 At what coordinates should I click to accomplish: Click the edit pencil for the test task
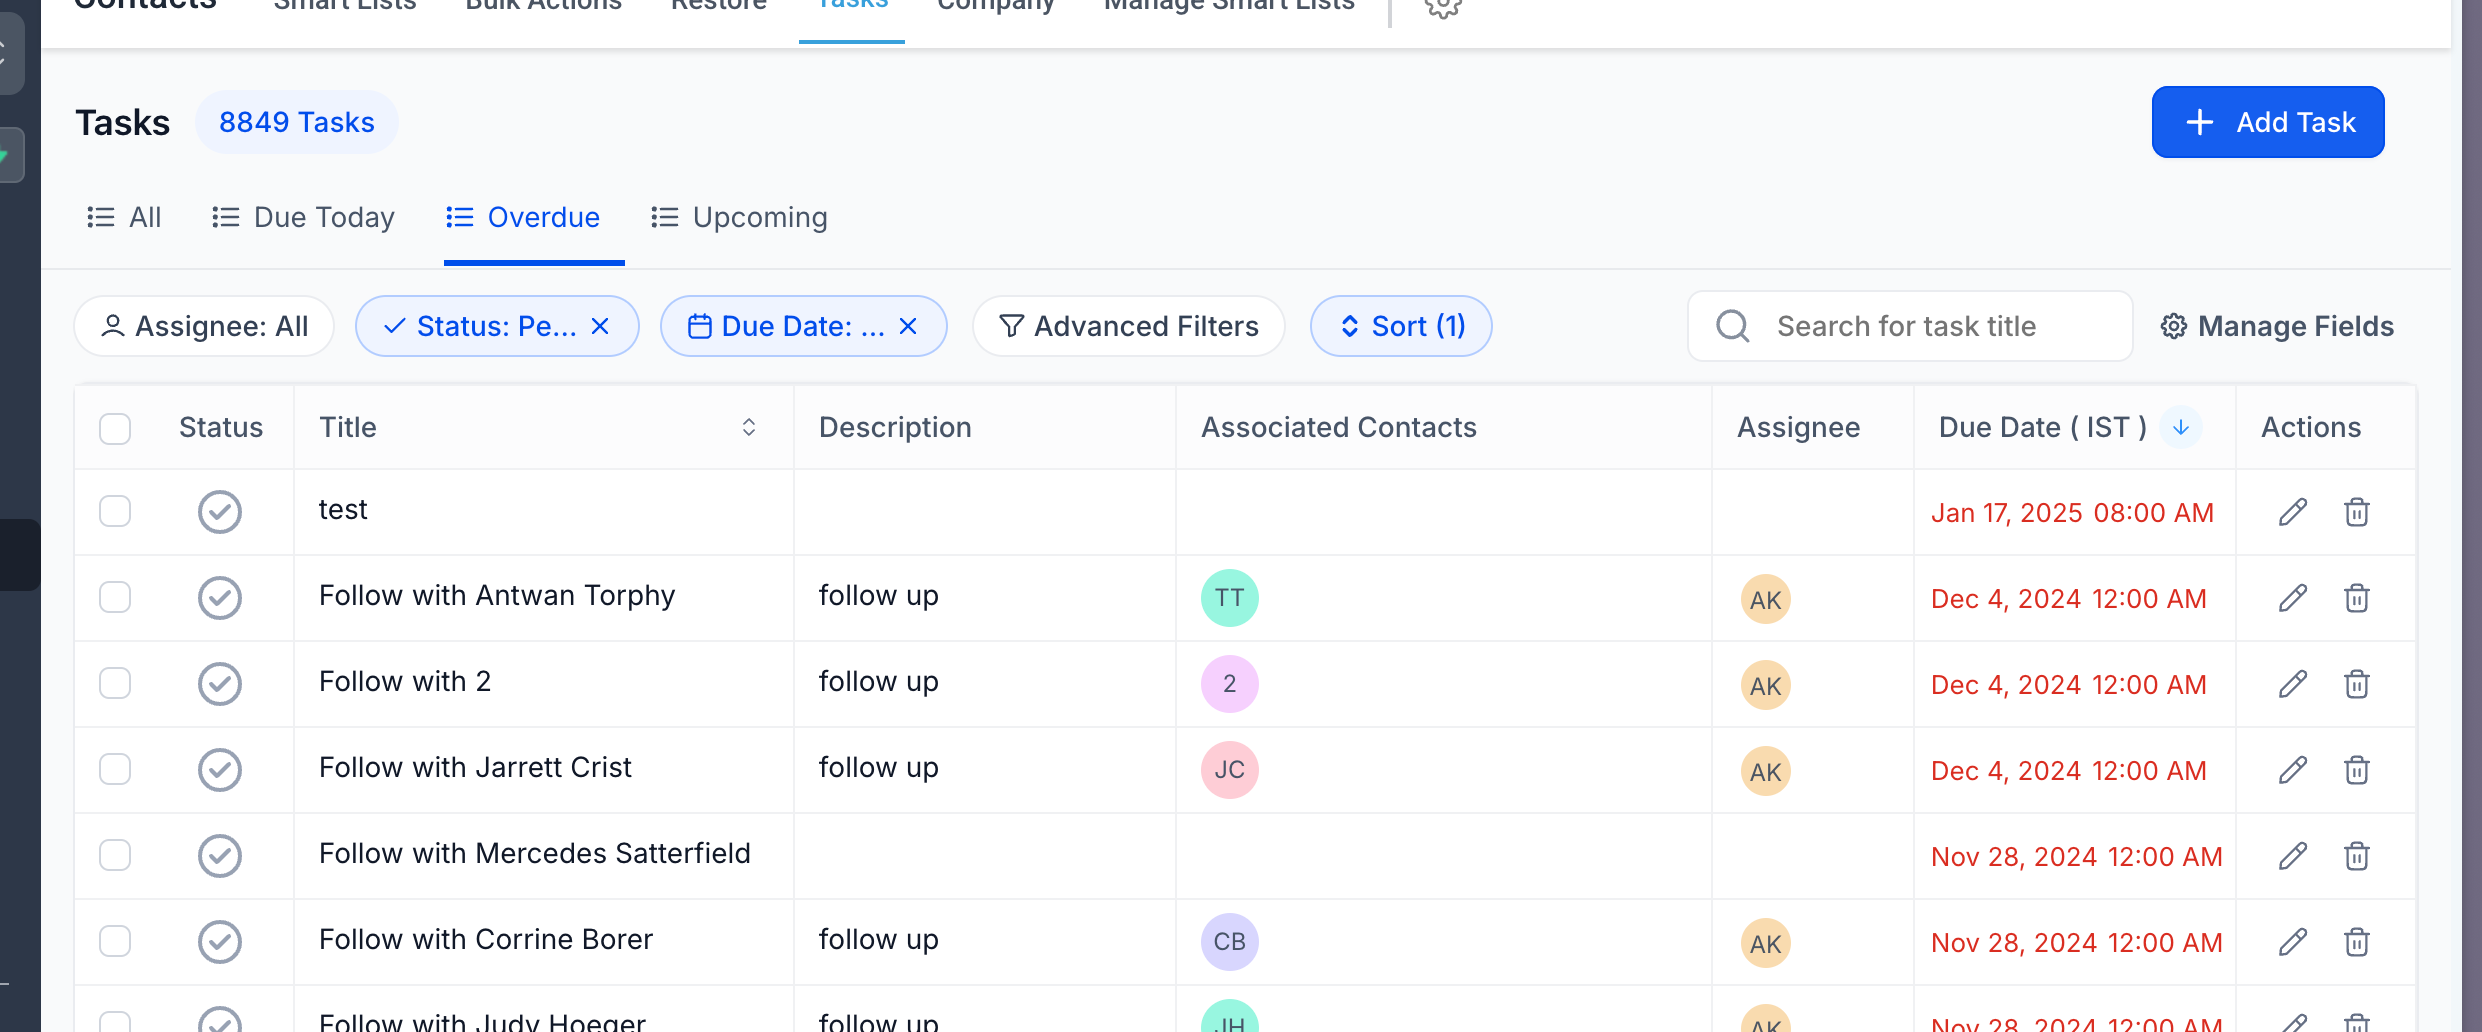(x=2293, y=512)
